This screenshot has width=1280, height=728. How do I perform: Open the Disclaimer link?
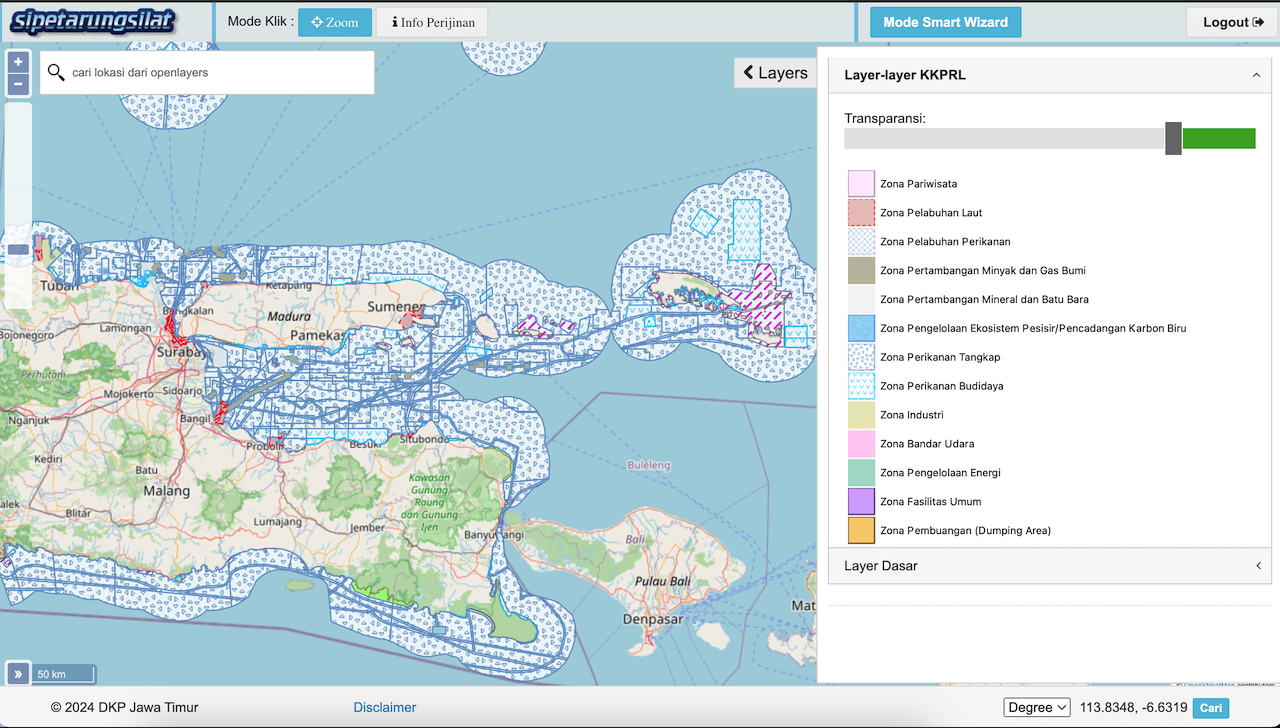[385, 707]
